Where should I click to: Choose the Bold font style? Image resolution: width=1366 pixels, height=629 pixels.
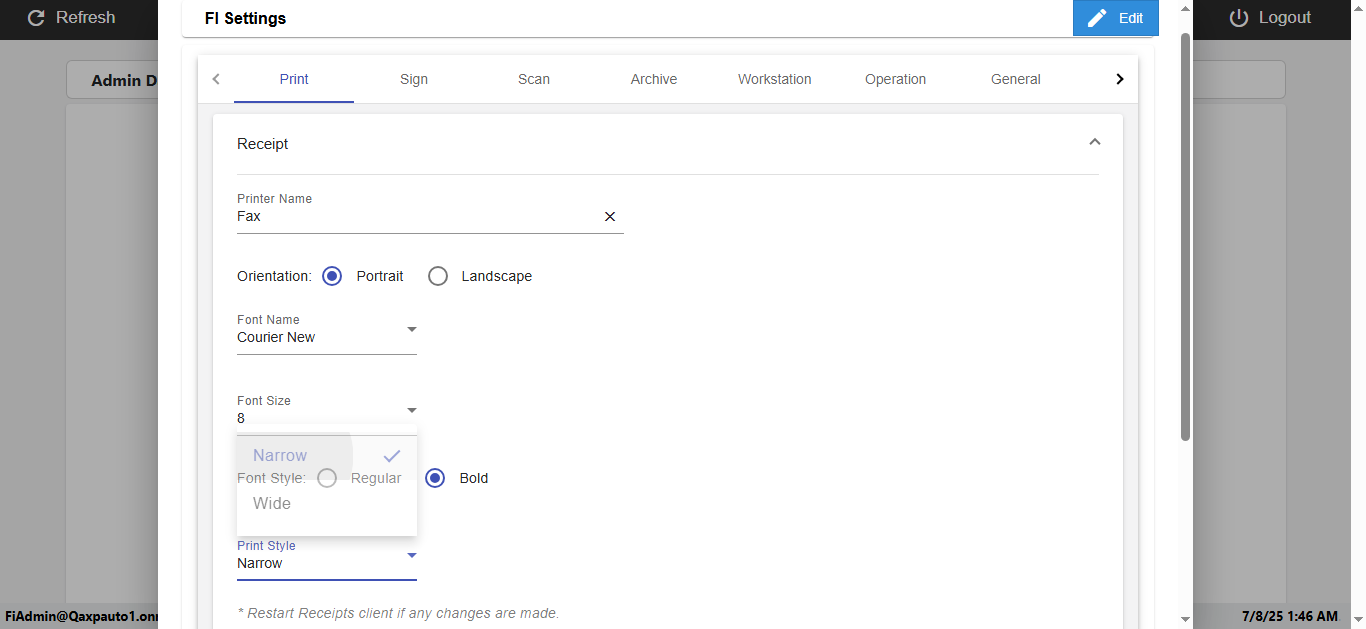pyautogui.click(x=435, y=478)
